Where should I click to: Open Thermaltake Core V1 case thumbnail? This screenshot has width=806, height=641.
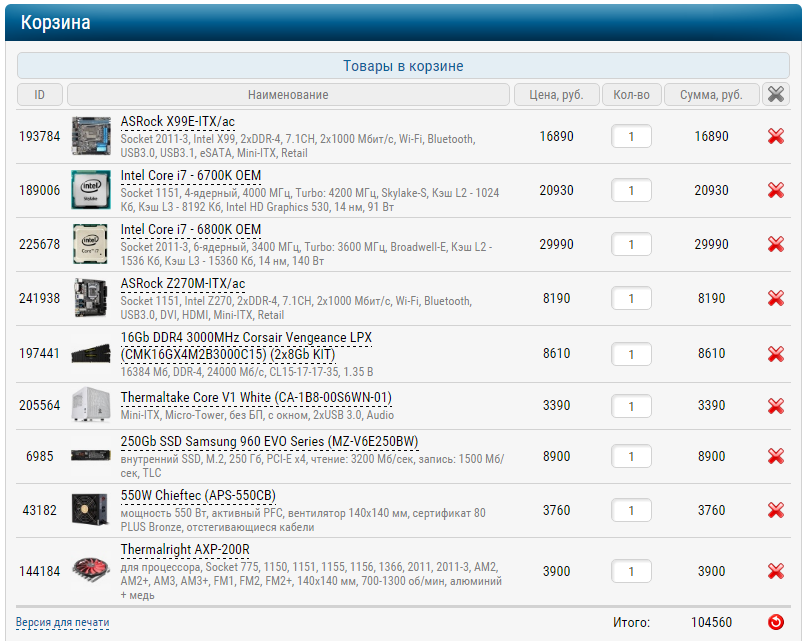tap(91, 405)
